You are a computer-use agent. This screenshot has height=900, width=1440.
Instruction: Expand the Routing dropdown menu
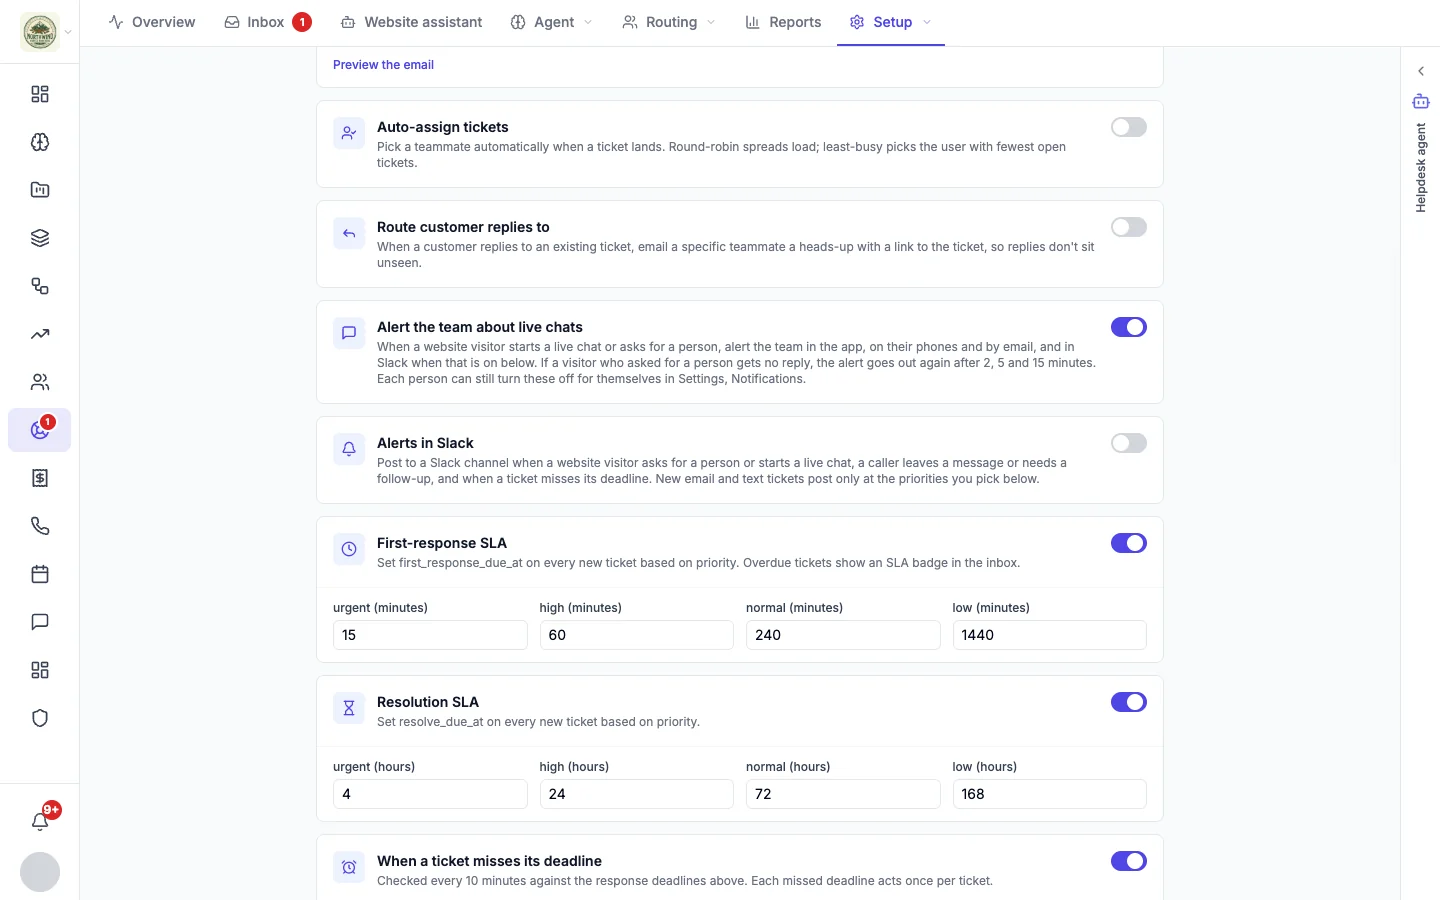tap(669, 22)
